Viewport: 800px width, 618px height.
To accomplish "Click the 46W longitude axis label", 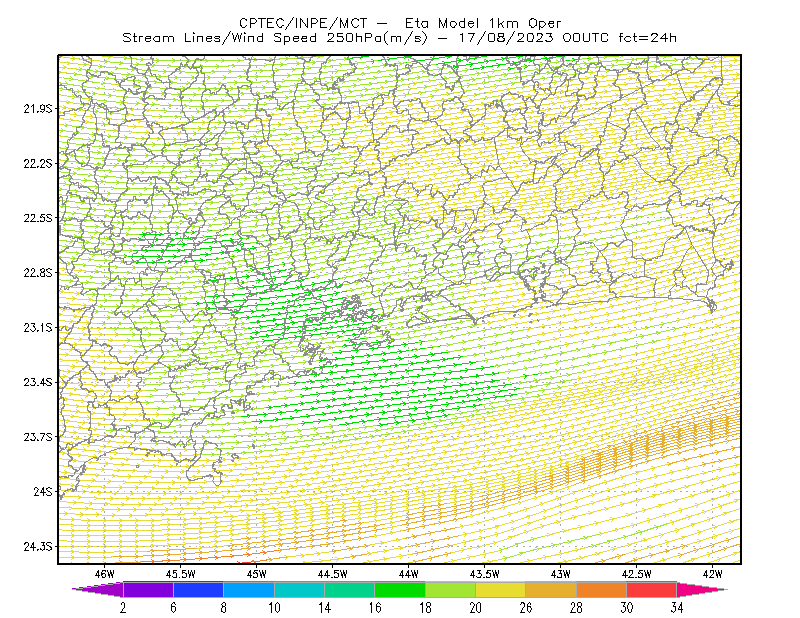I will pyautogui.click(x=105, y=574).
